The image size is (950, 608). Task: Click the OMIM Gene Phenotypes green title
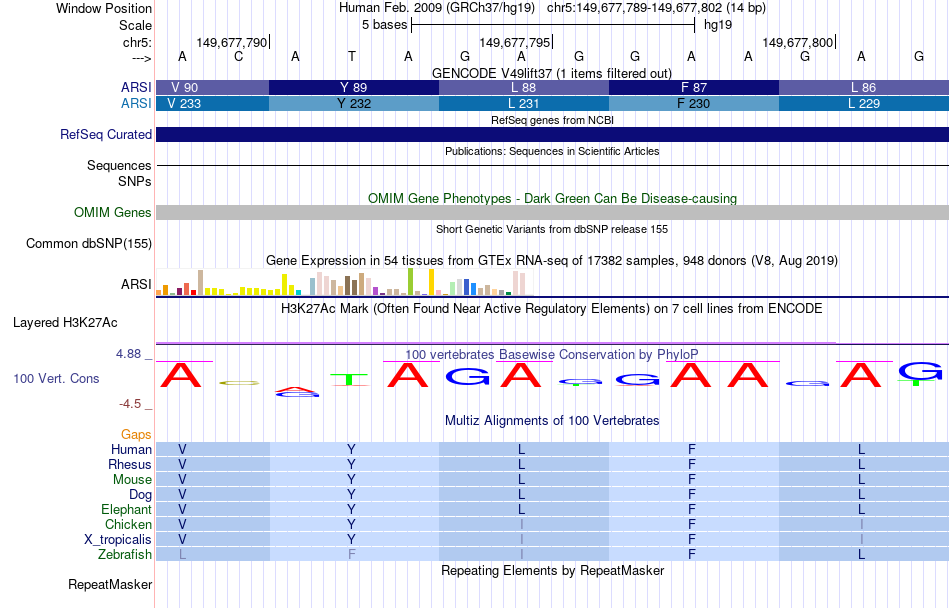tap(553, 199)
